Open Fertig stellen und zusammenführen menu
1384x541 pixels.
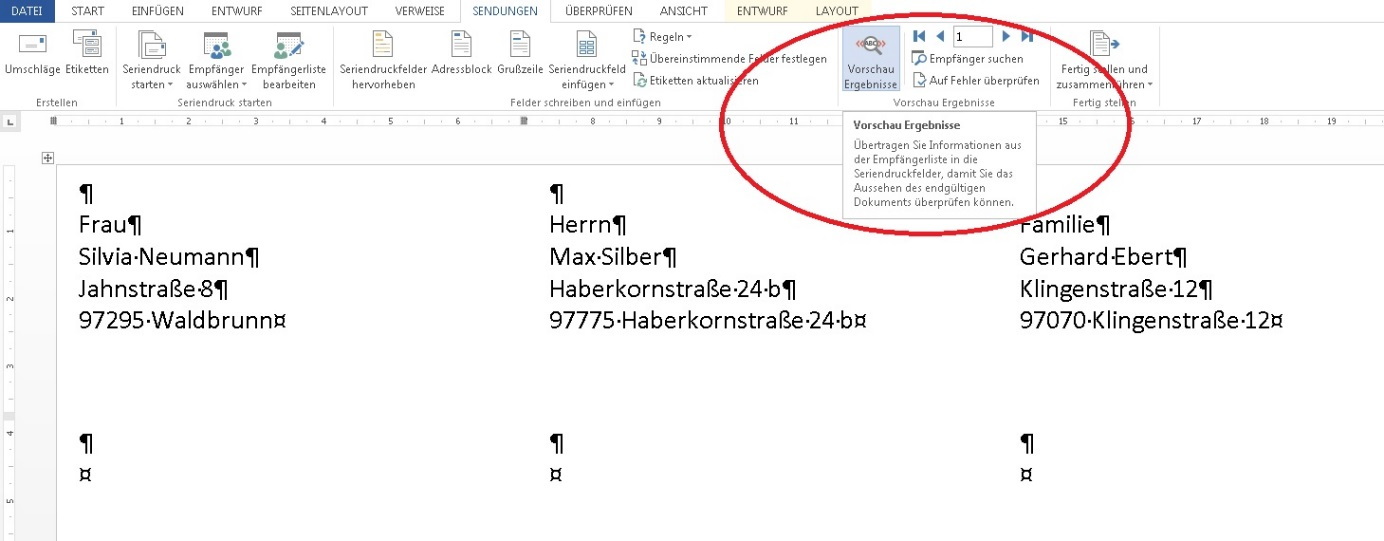coord(1103,60)
